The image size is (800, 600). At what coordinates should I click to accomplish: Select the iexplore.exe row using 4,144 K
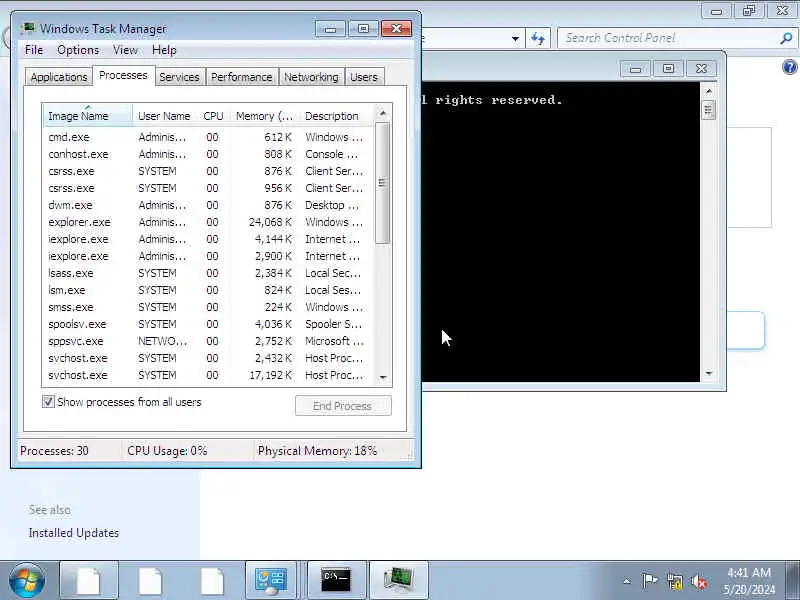[208, 239]
